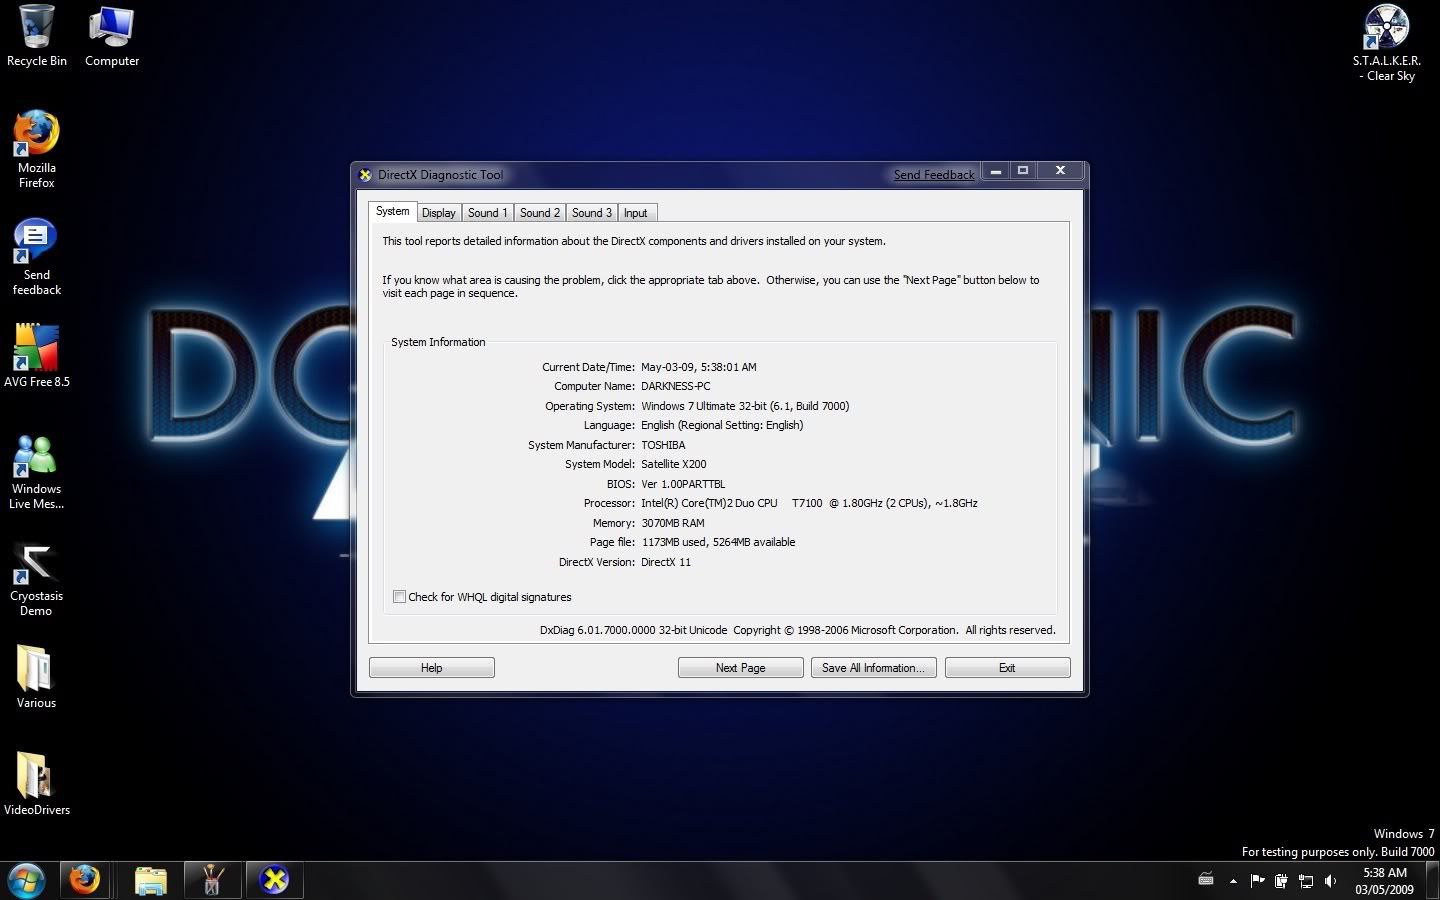
Task: Open the Windows Start orb
Action: 26,880
